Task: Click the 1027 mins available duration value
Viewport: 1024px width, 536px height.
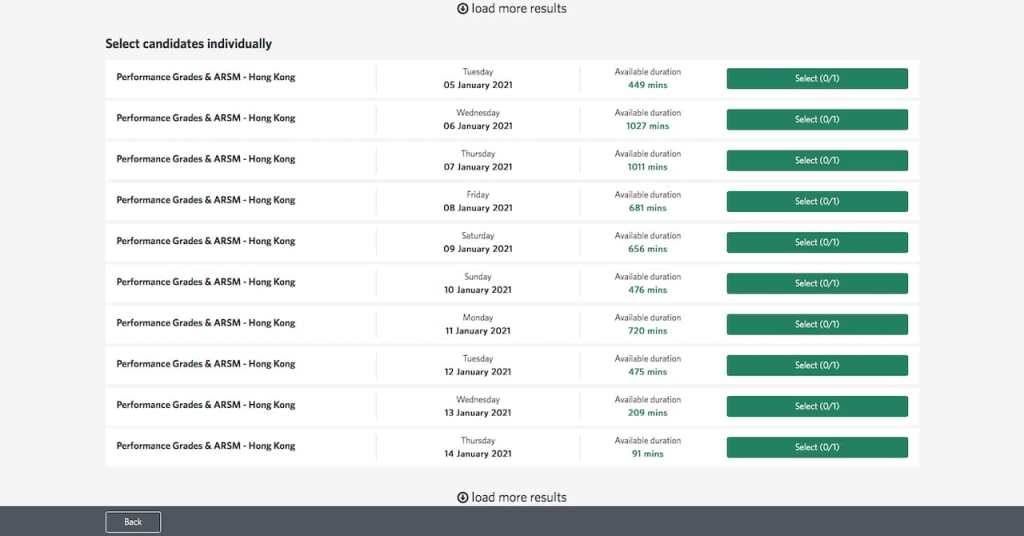Action: pyautogui.click(x=647, y=126)
